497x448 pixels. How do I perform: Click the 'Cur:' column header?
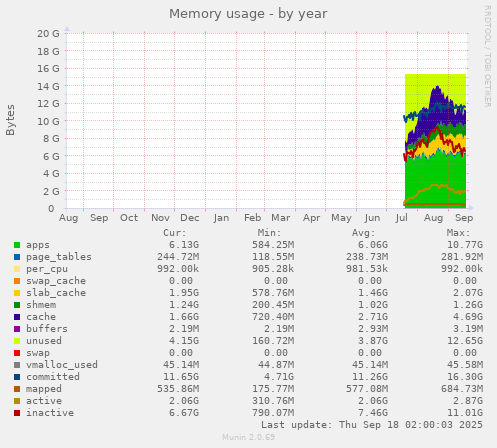click(x=175, y=233)
